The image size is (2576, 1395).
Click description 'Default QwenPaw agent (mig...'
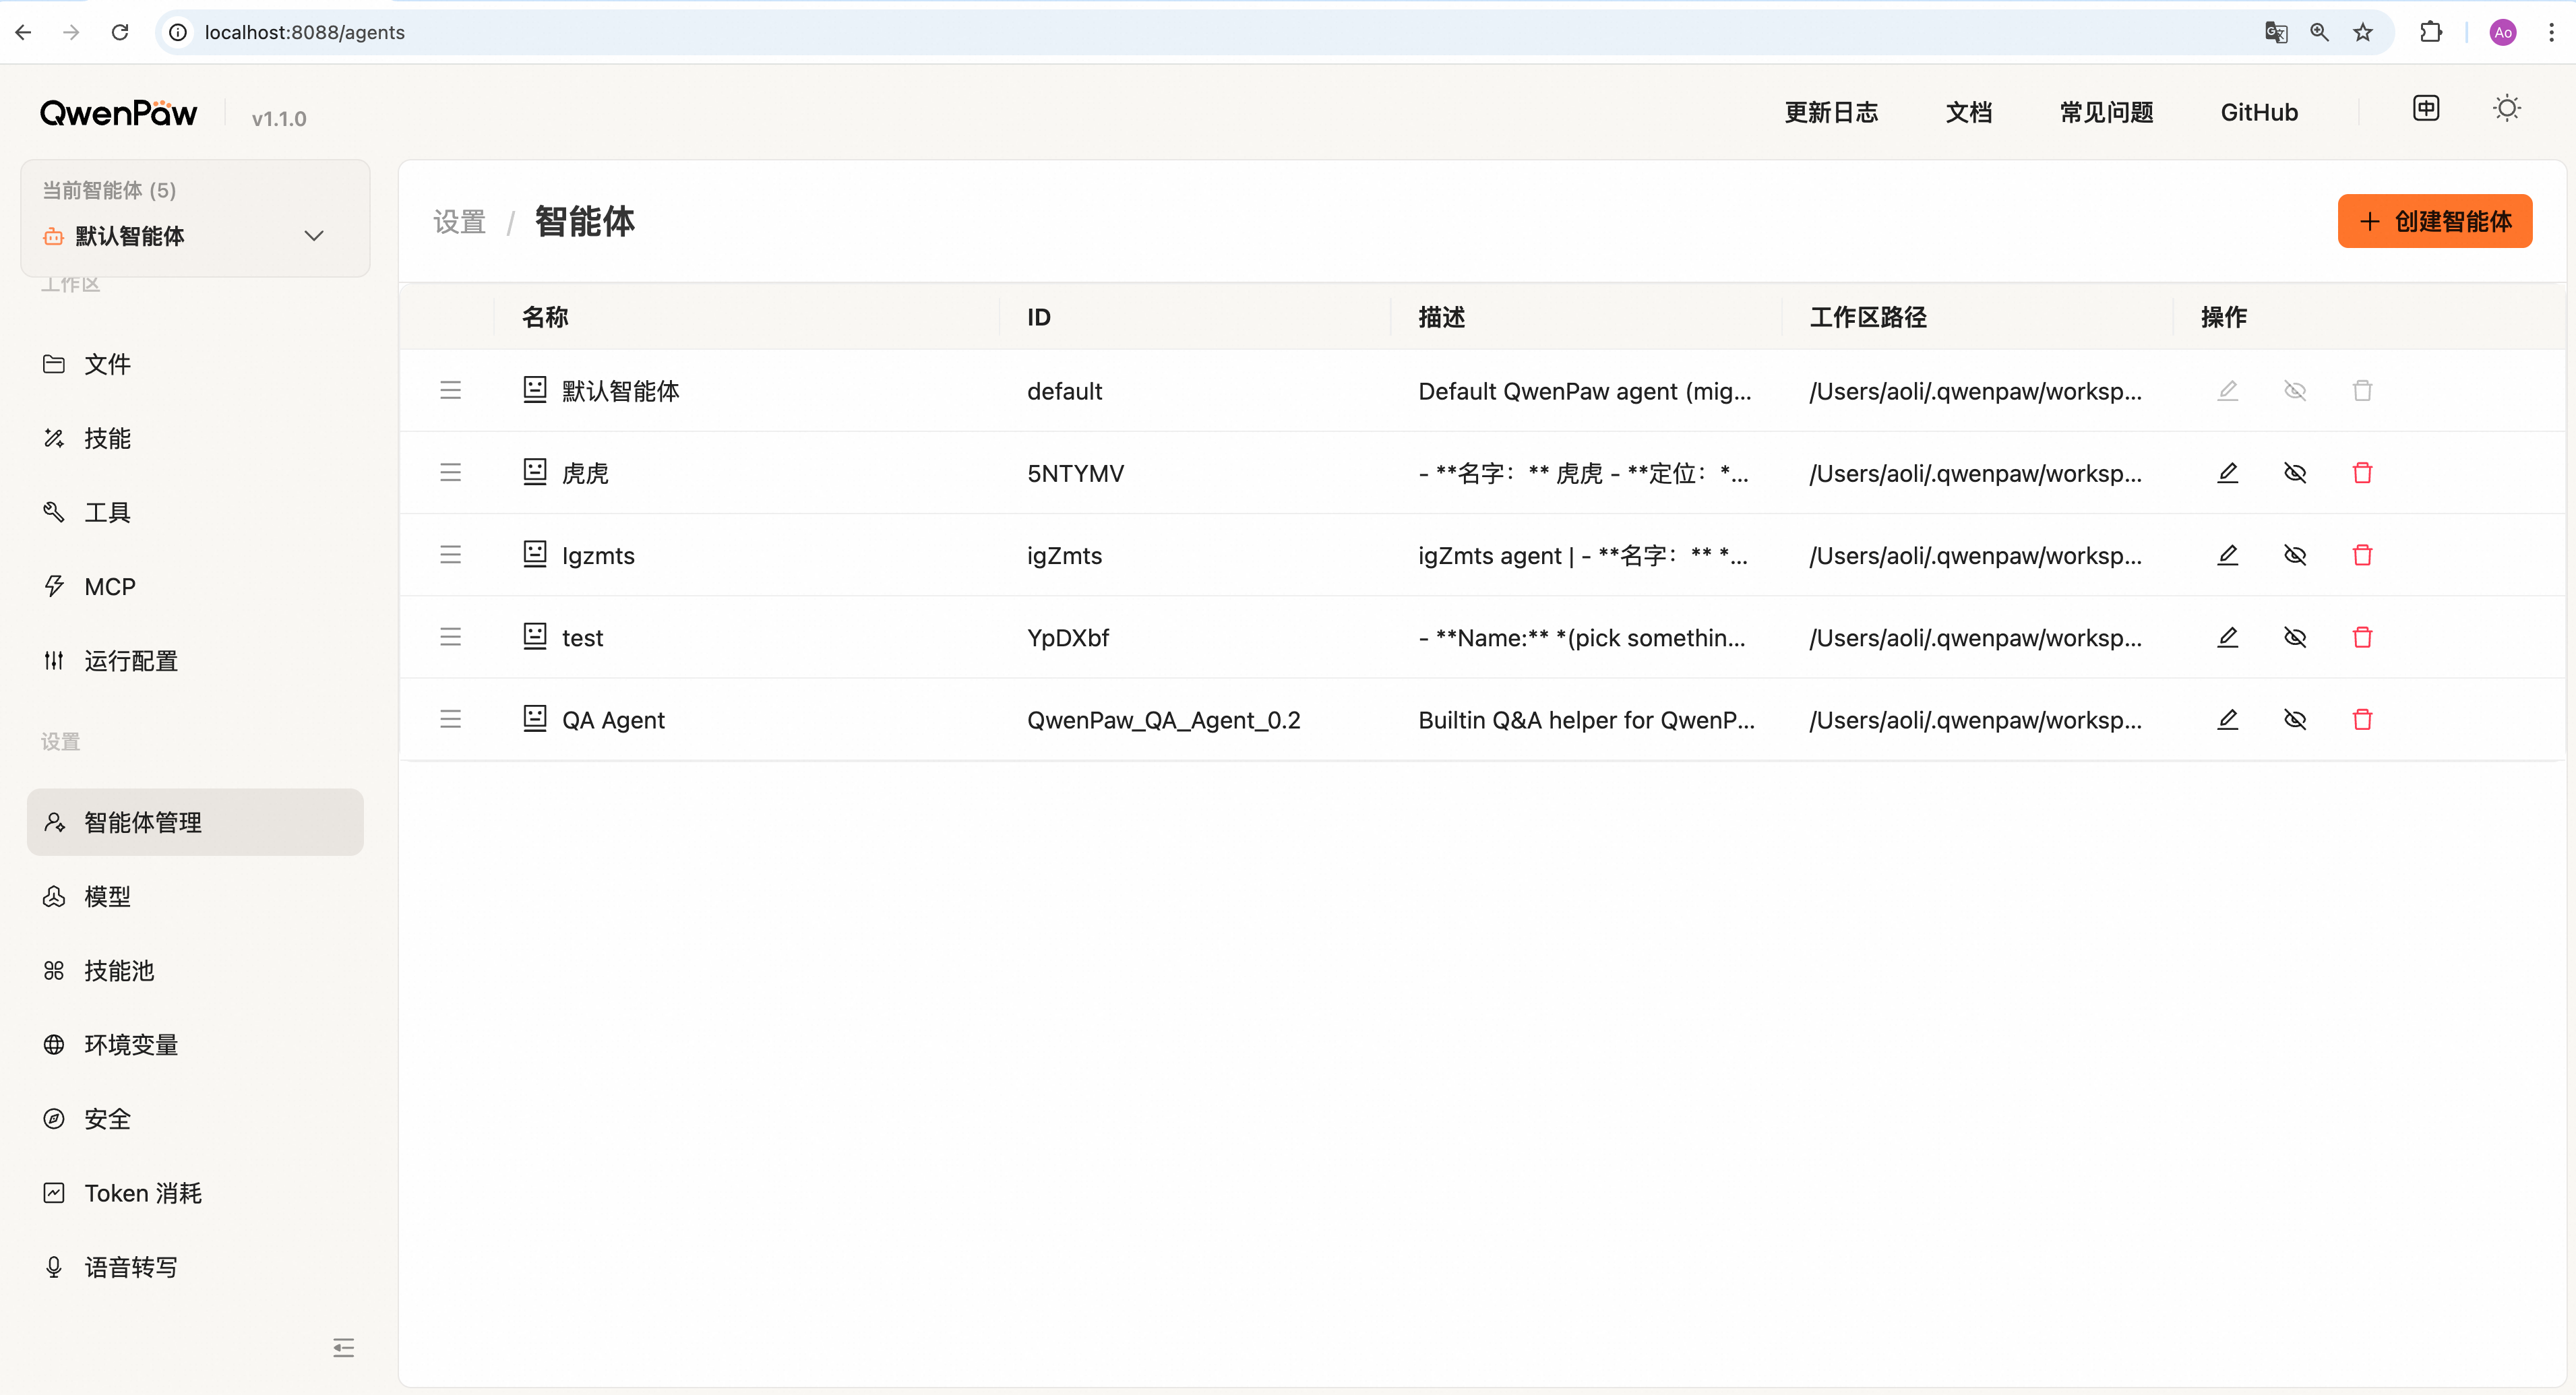pos(1584,391)
